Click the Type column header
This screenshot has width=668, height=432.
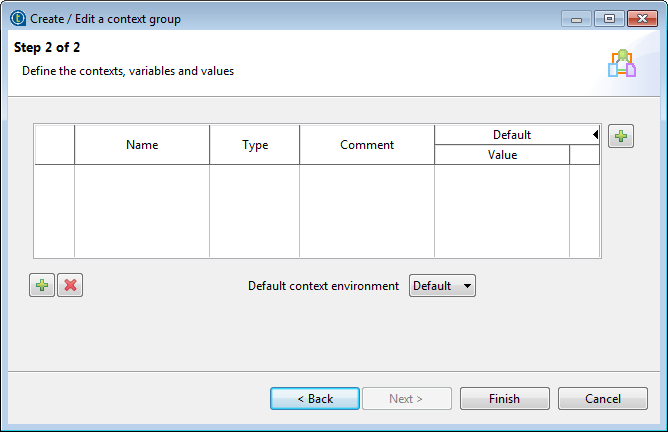click(255, 145)
